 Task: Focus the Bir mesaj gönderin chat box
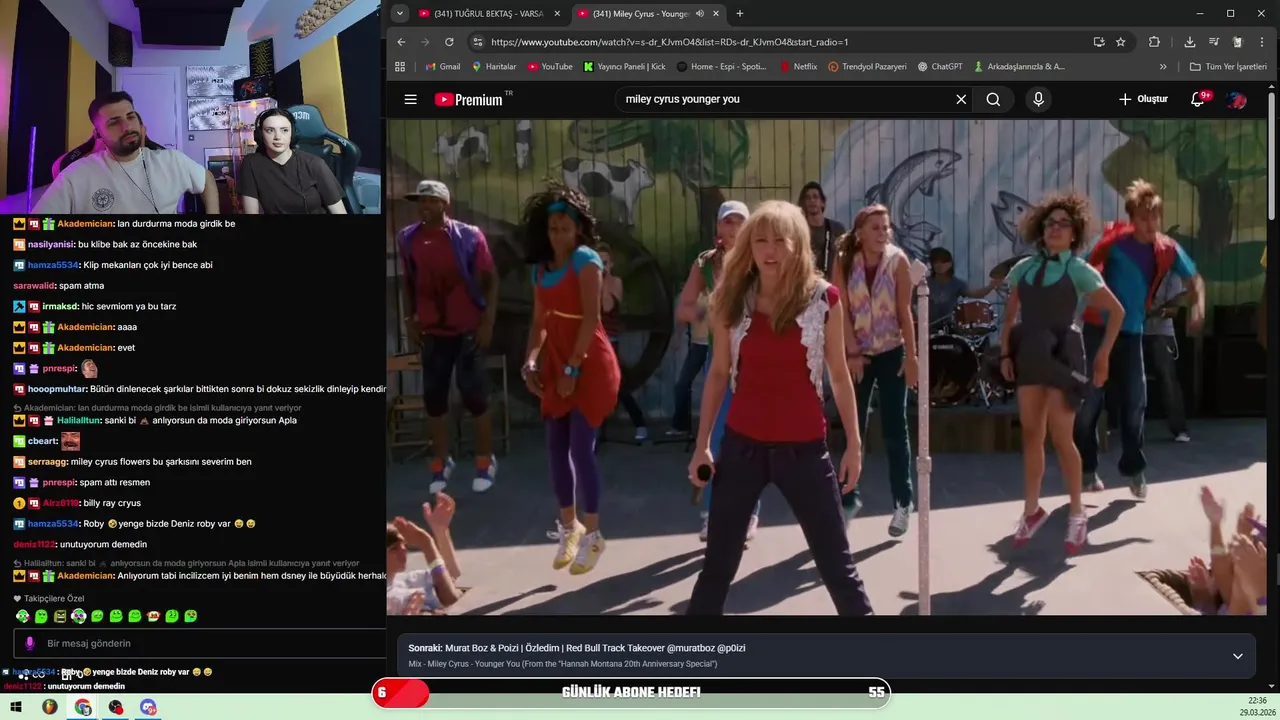tap(199, 643)
